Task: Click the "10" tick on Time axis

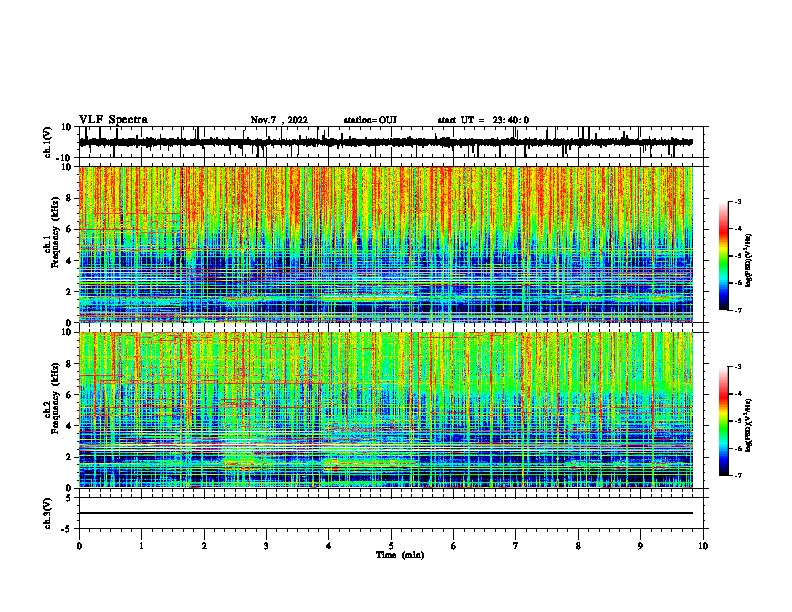Action: coord(703,546)
